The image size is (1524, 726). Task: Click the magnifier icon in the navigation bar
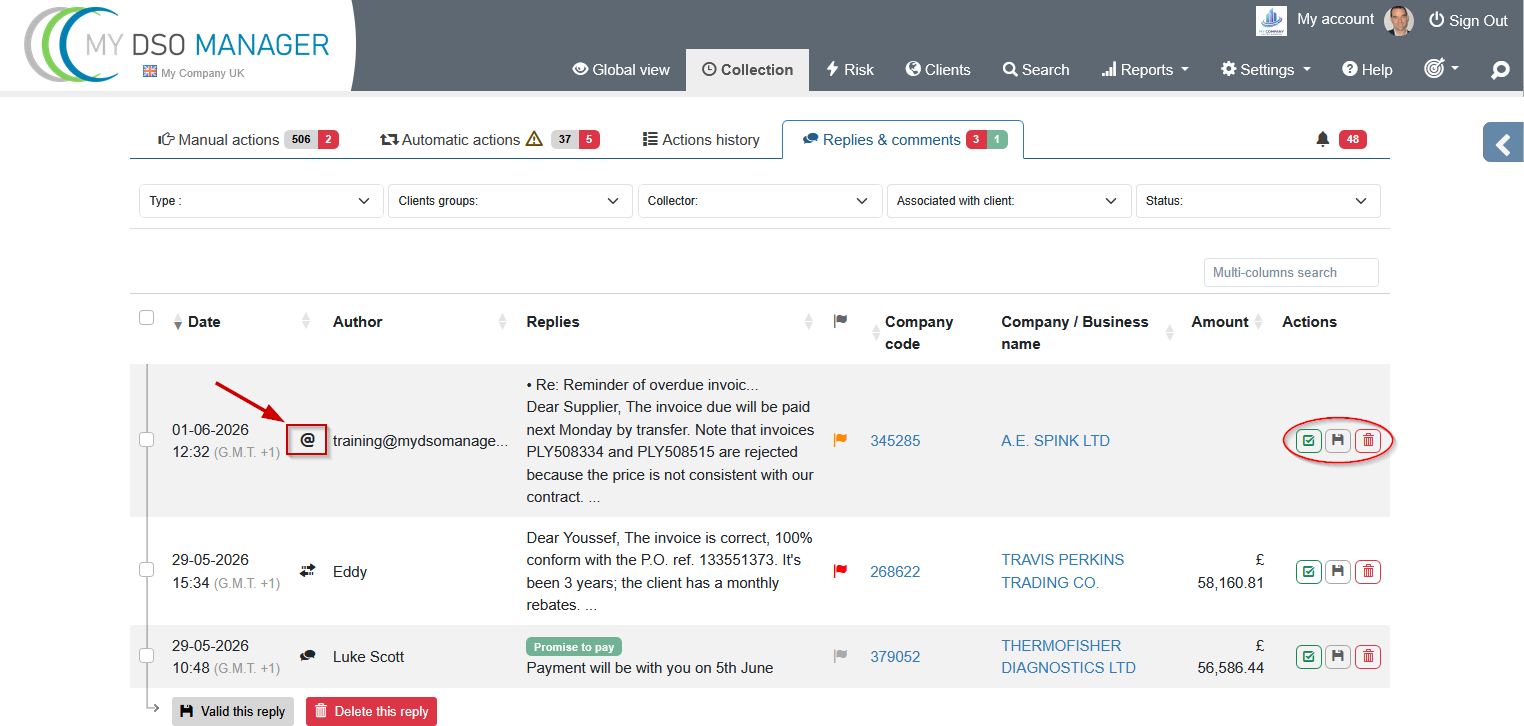tap(1500, 70)
